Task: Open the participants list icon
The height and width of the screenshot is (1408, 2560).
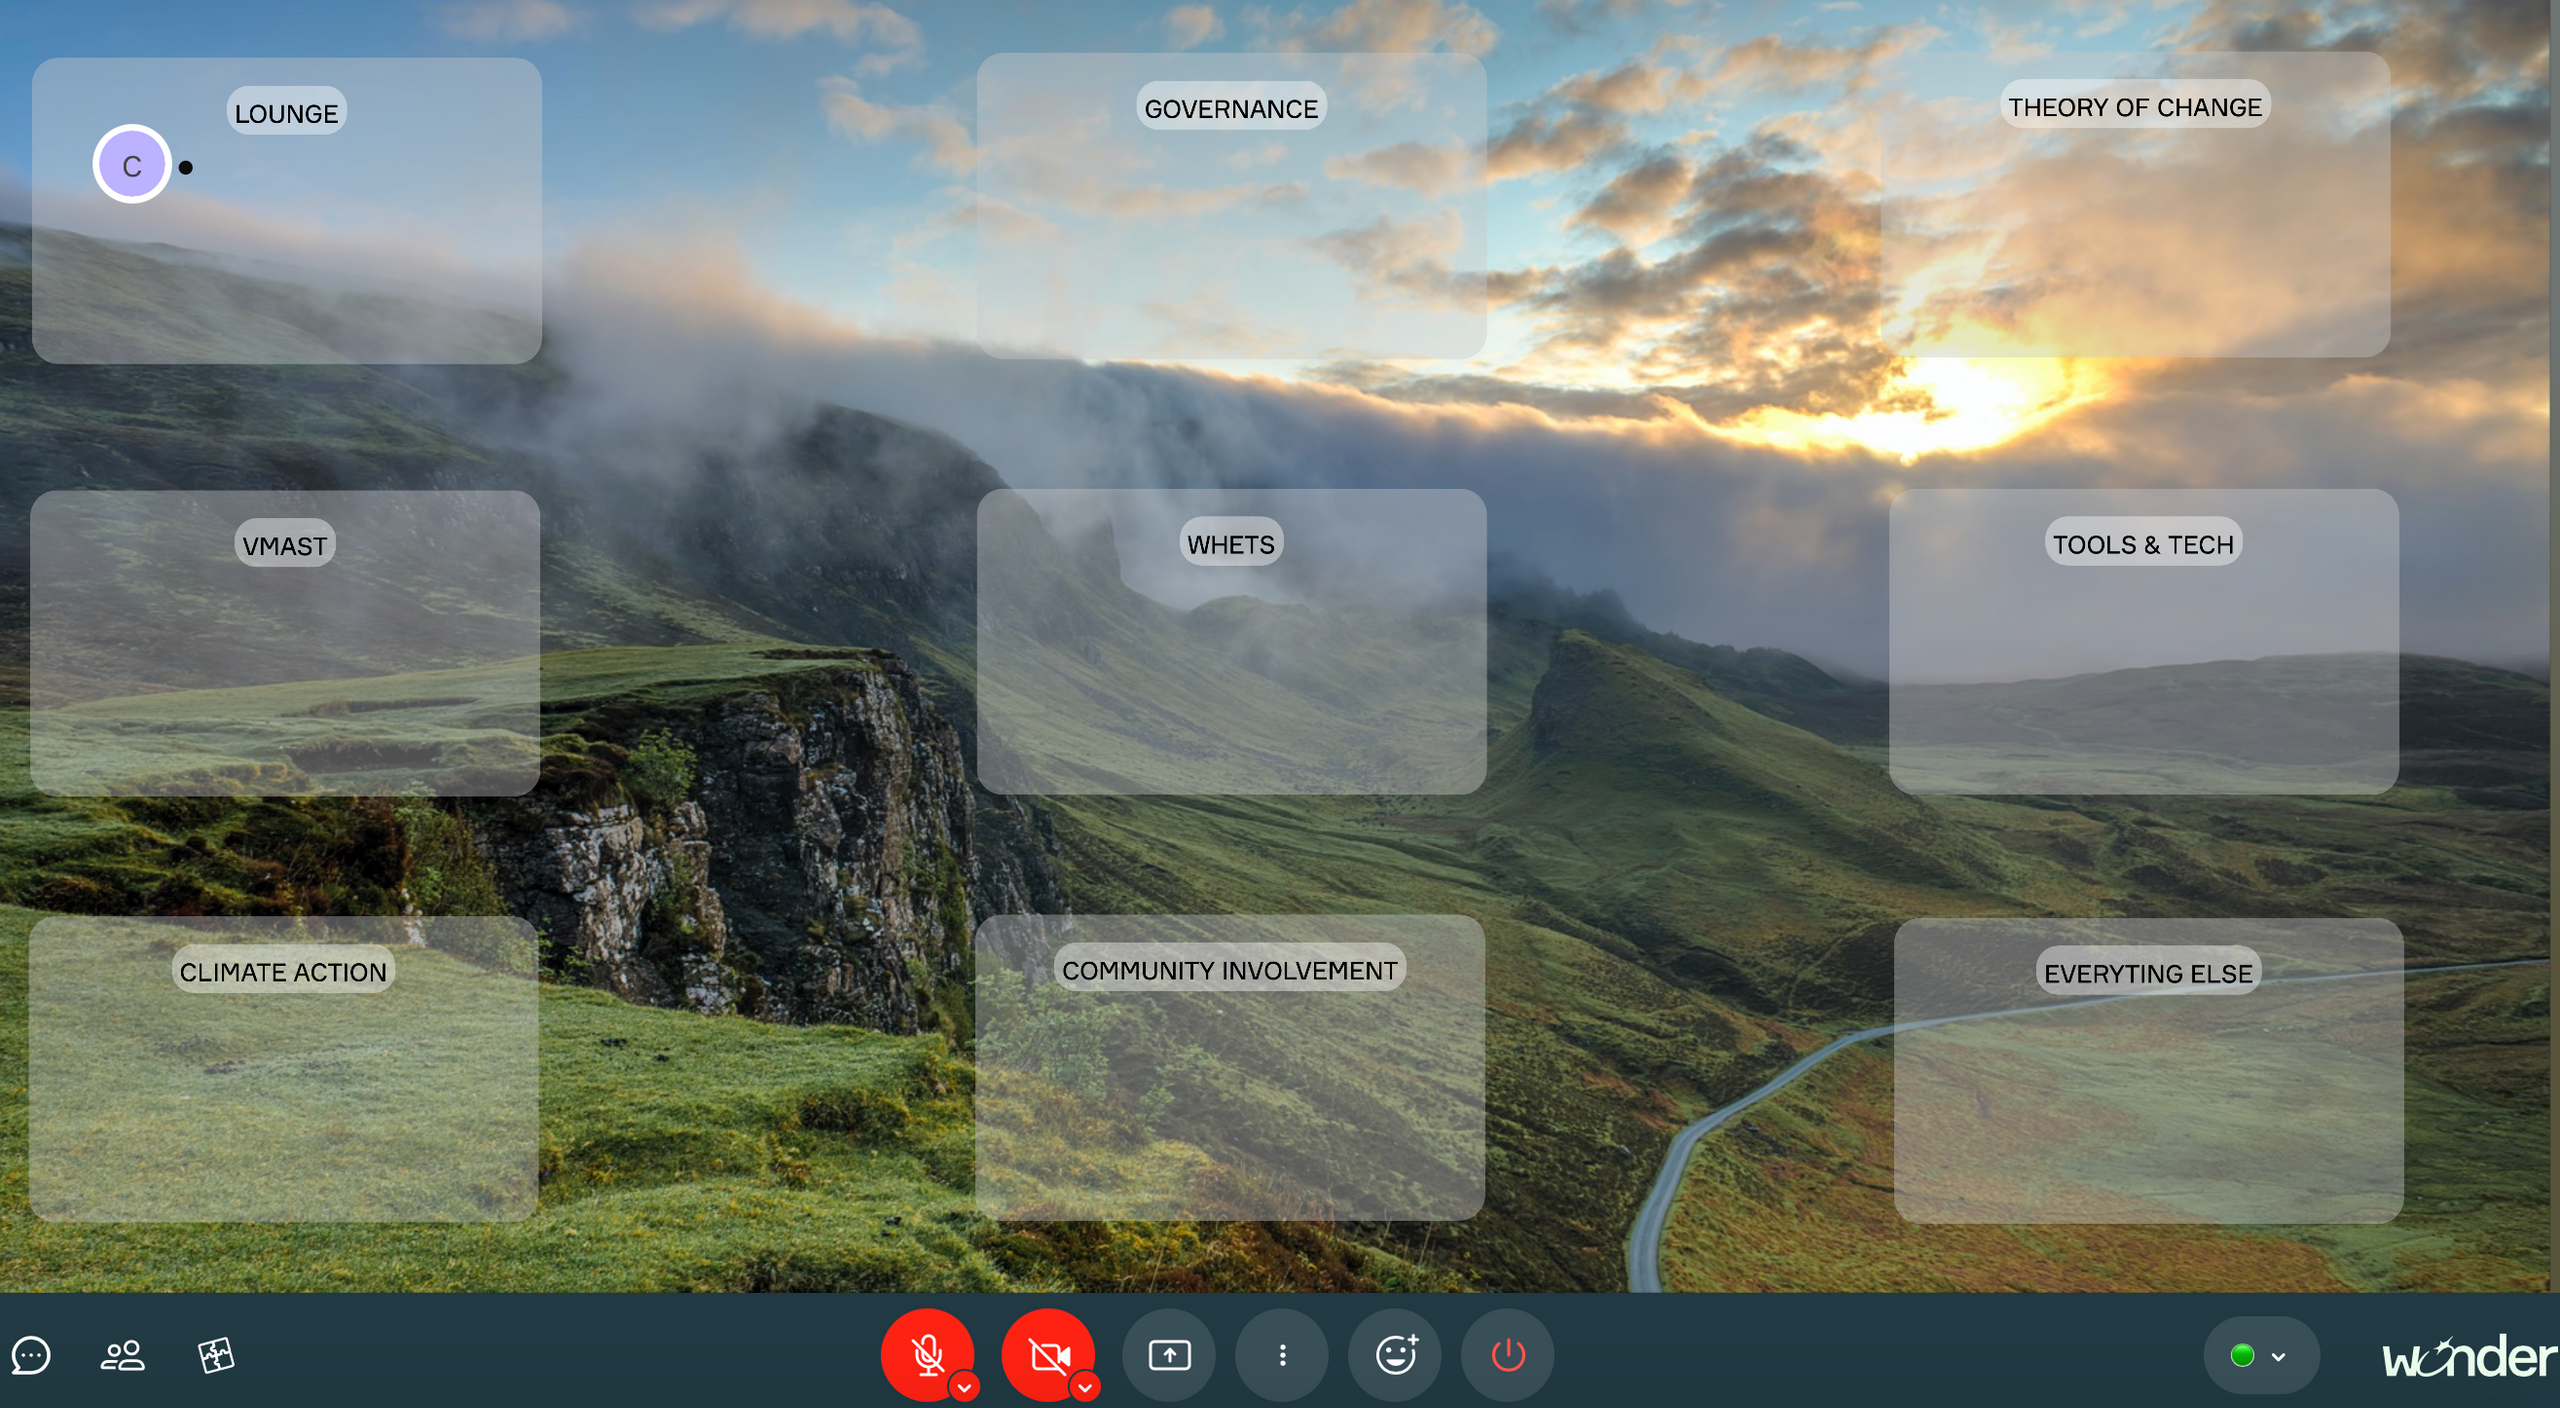Action: pos(123,1356)
